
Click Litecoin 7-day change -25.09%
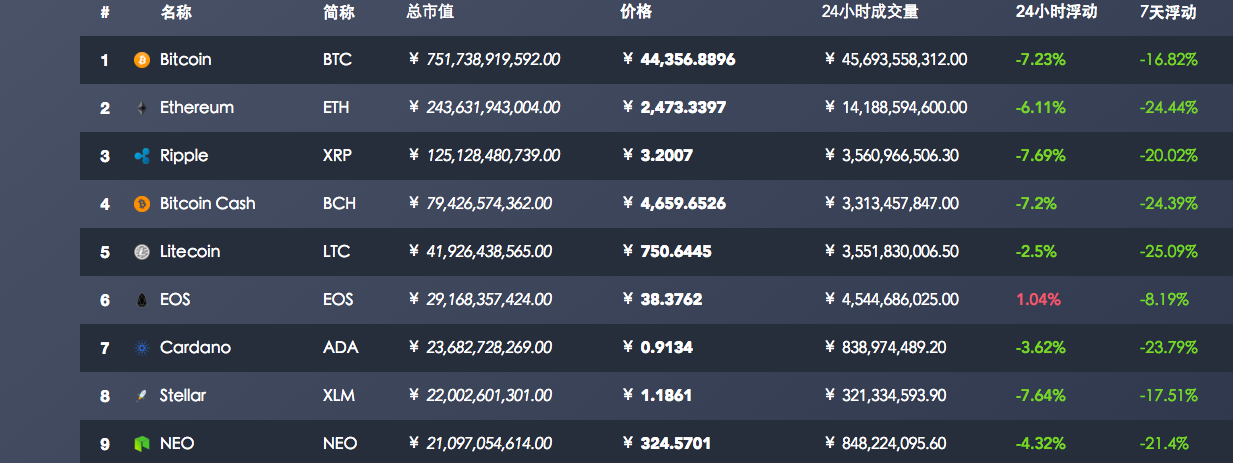pos(1169,252)
